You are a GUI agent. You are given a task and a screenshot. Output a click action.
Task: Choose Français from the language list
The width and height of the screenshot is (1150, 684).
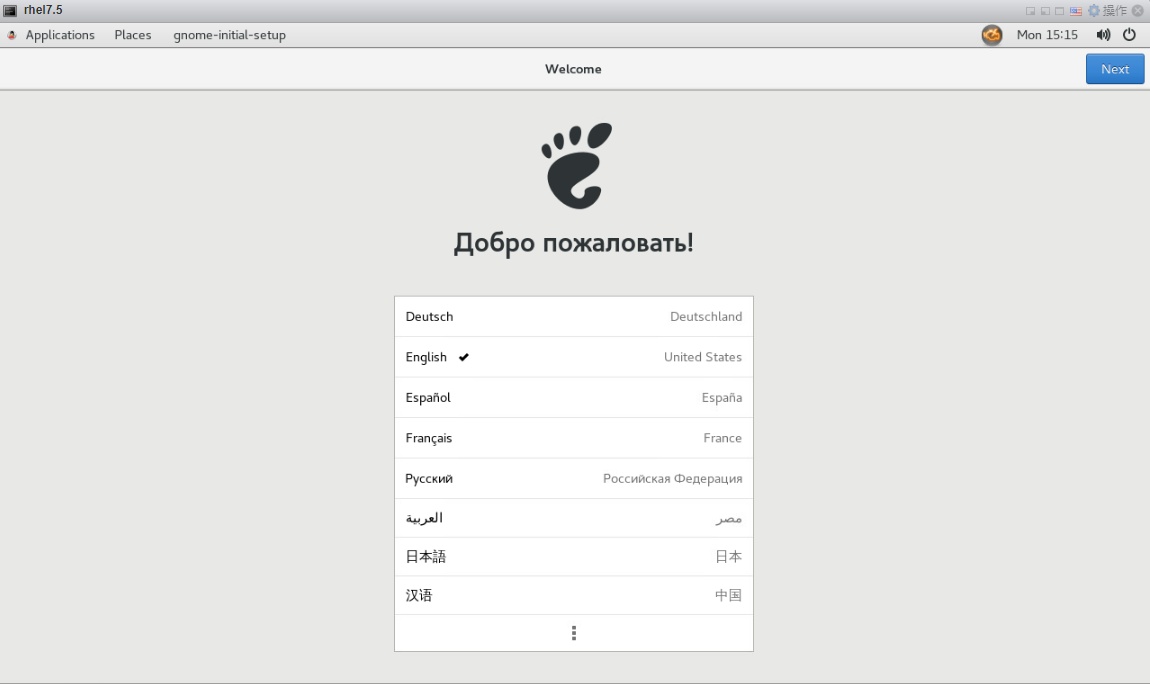pyautogui.click(x=574, y=438)
